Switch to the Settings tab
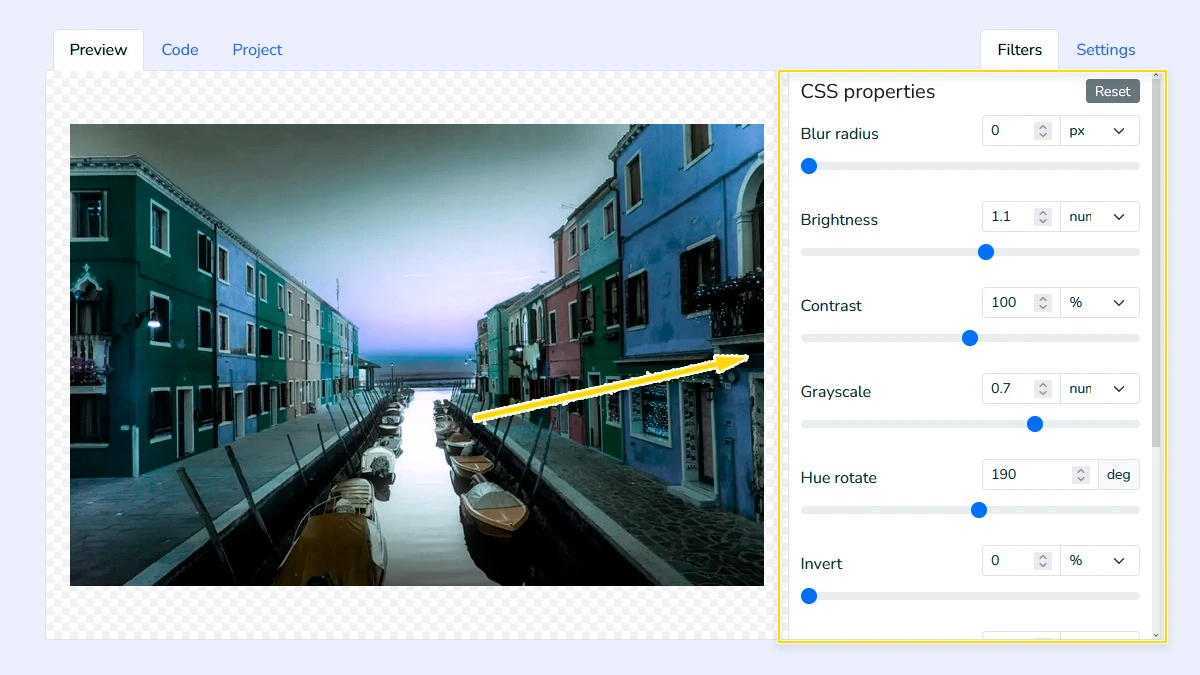Viewport: 1200px width, 675px height. coord(1105,49)
